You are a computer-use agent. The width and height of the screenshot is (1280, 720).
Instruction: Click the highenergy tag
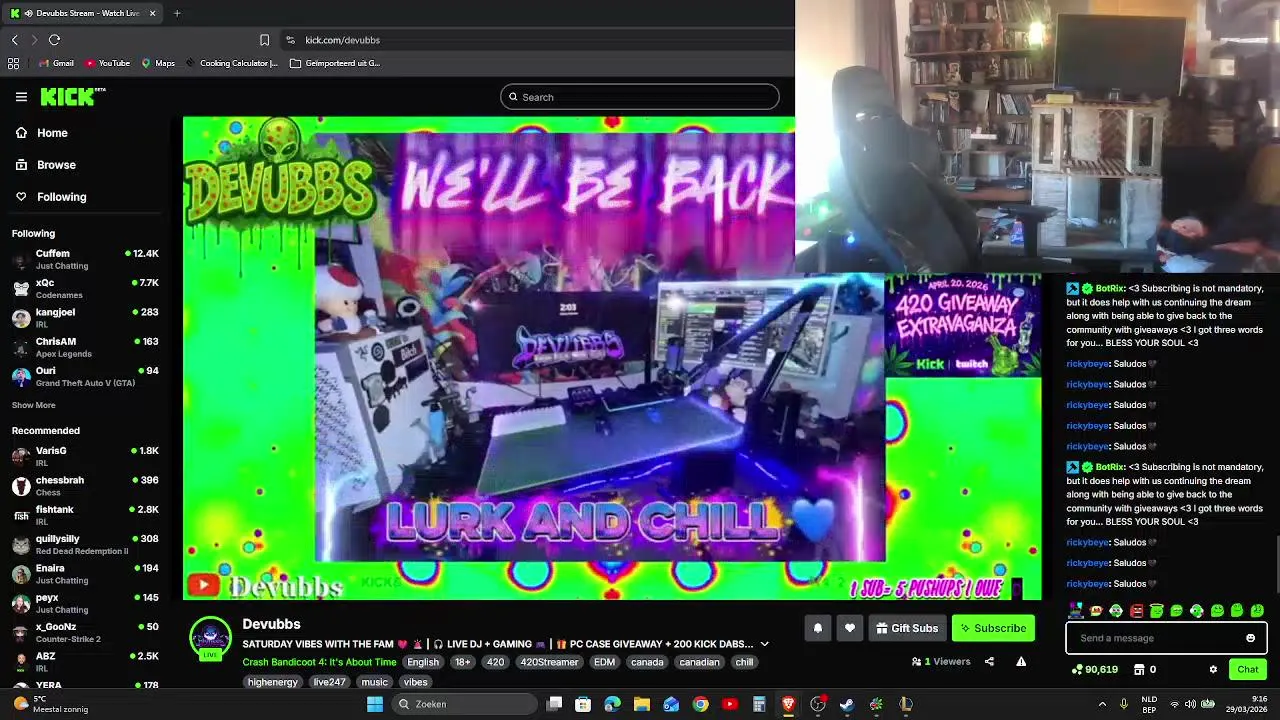click(272, 682)
